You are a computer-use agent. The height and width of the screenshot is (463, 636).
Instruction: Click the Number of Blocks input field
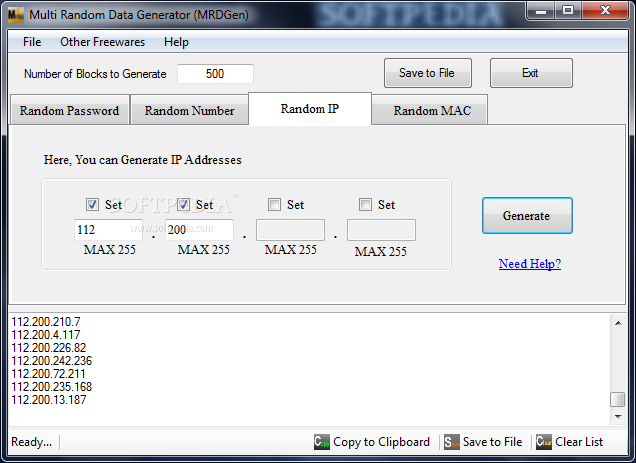[215, 73]
